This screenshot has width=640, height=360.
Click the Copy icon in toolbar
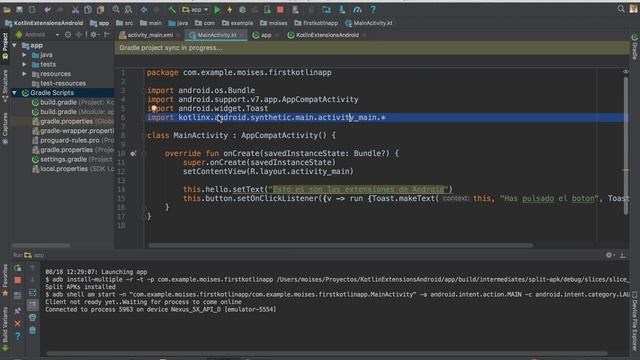point(88,9)
